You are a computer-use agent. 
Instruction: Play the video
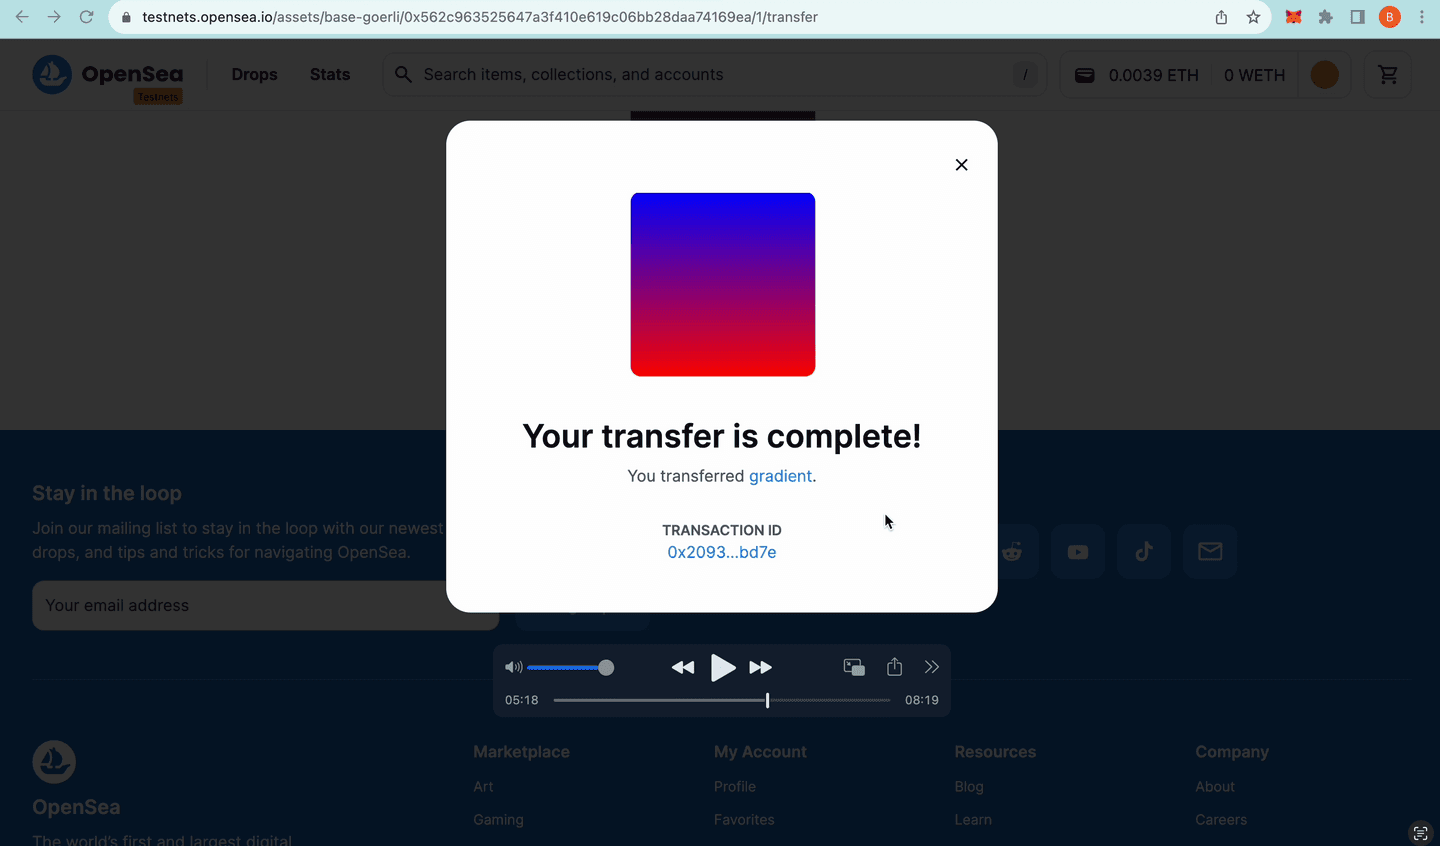point(722,667)
